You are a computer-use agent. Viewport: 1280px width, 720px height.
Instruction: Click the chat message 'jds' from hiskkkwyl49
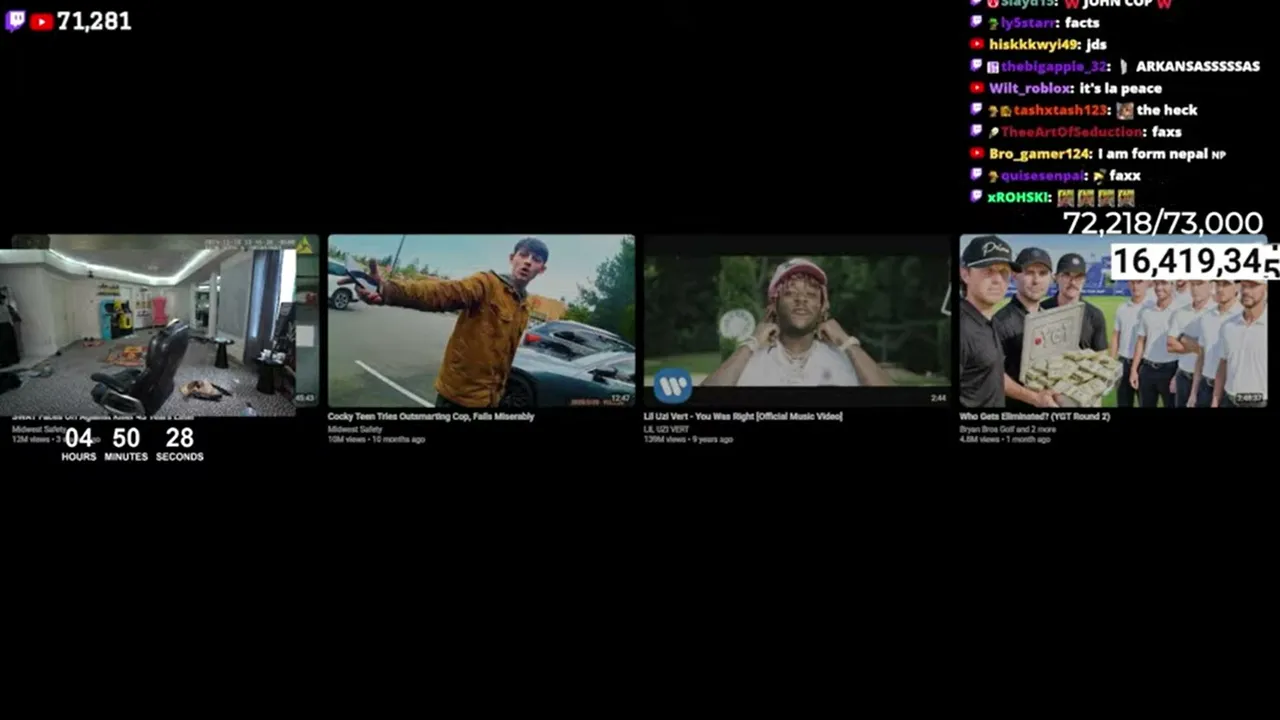click(x=1096, y=45)
